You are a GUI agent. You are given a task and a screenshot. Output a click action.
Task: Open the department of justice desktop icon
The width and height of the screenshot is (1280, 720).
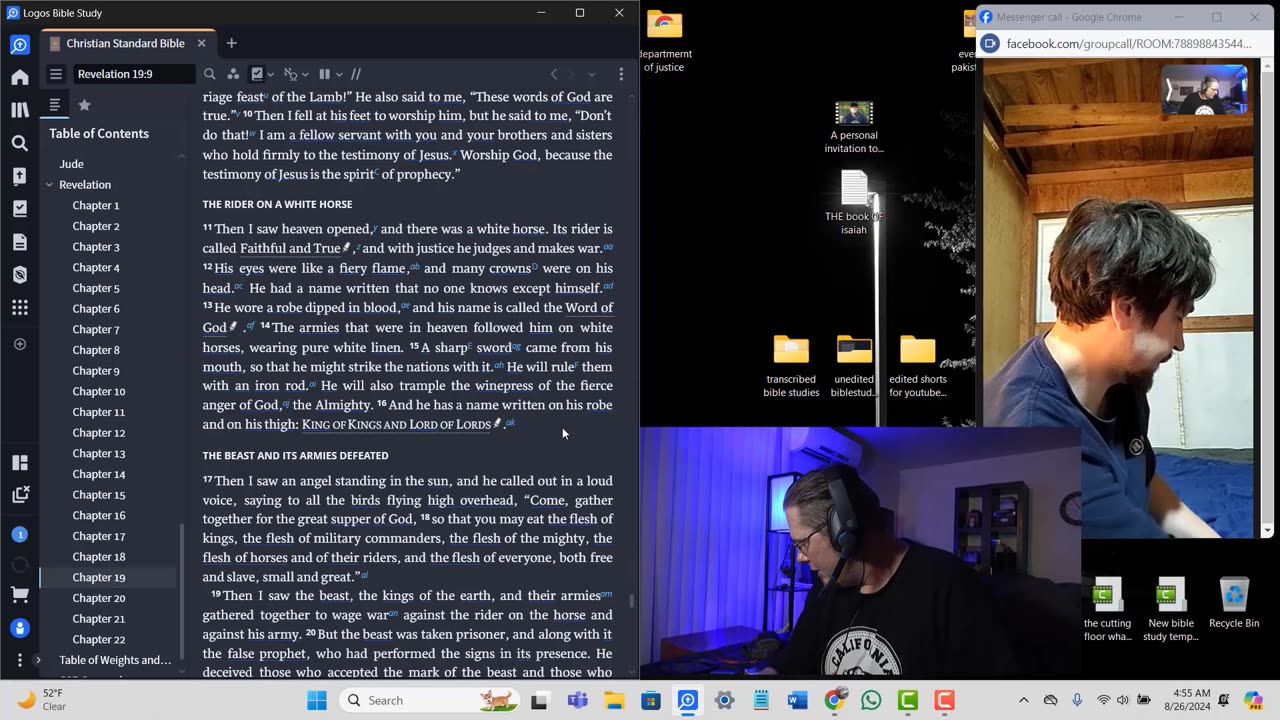click(x=665, y=41)
